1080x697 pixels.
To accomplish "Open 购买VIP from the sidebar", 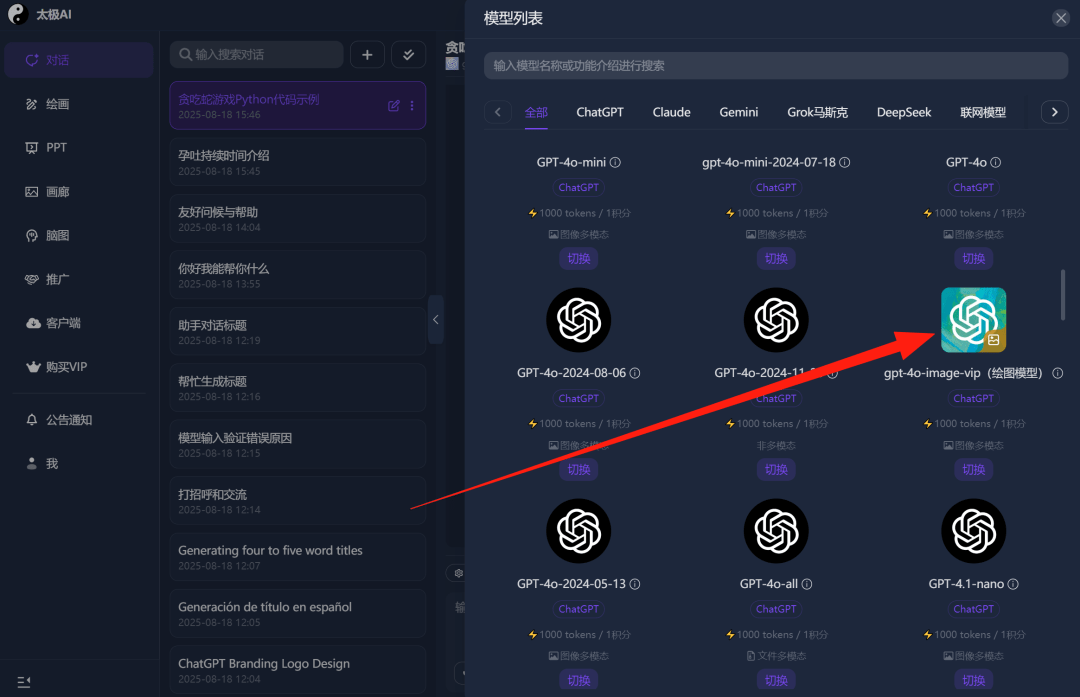I will (x=66, y=367).
